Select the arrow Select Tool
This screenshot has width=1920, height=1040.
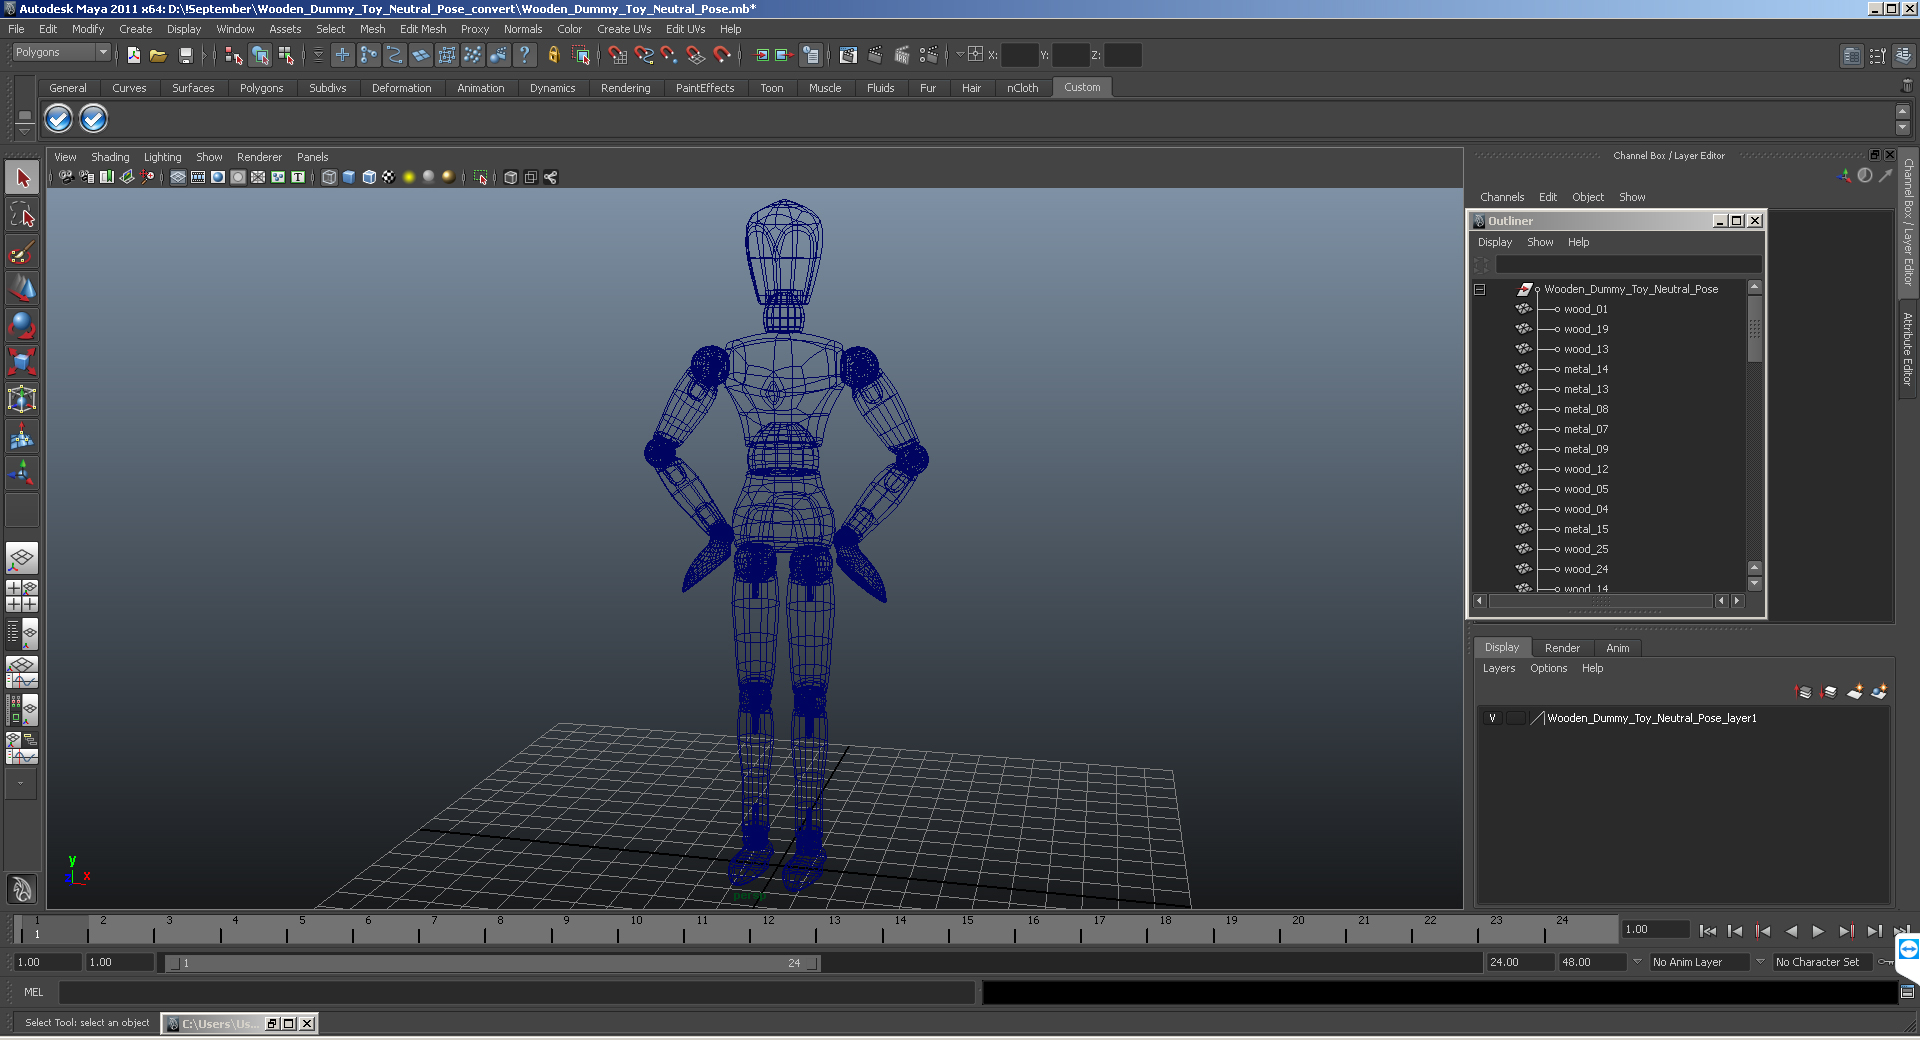[x=22, y=178]
